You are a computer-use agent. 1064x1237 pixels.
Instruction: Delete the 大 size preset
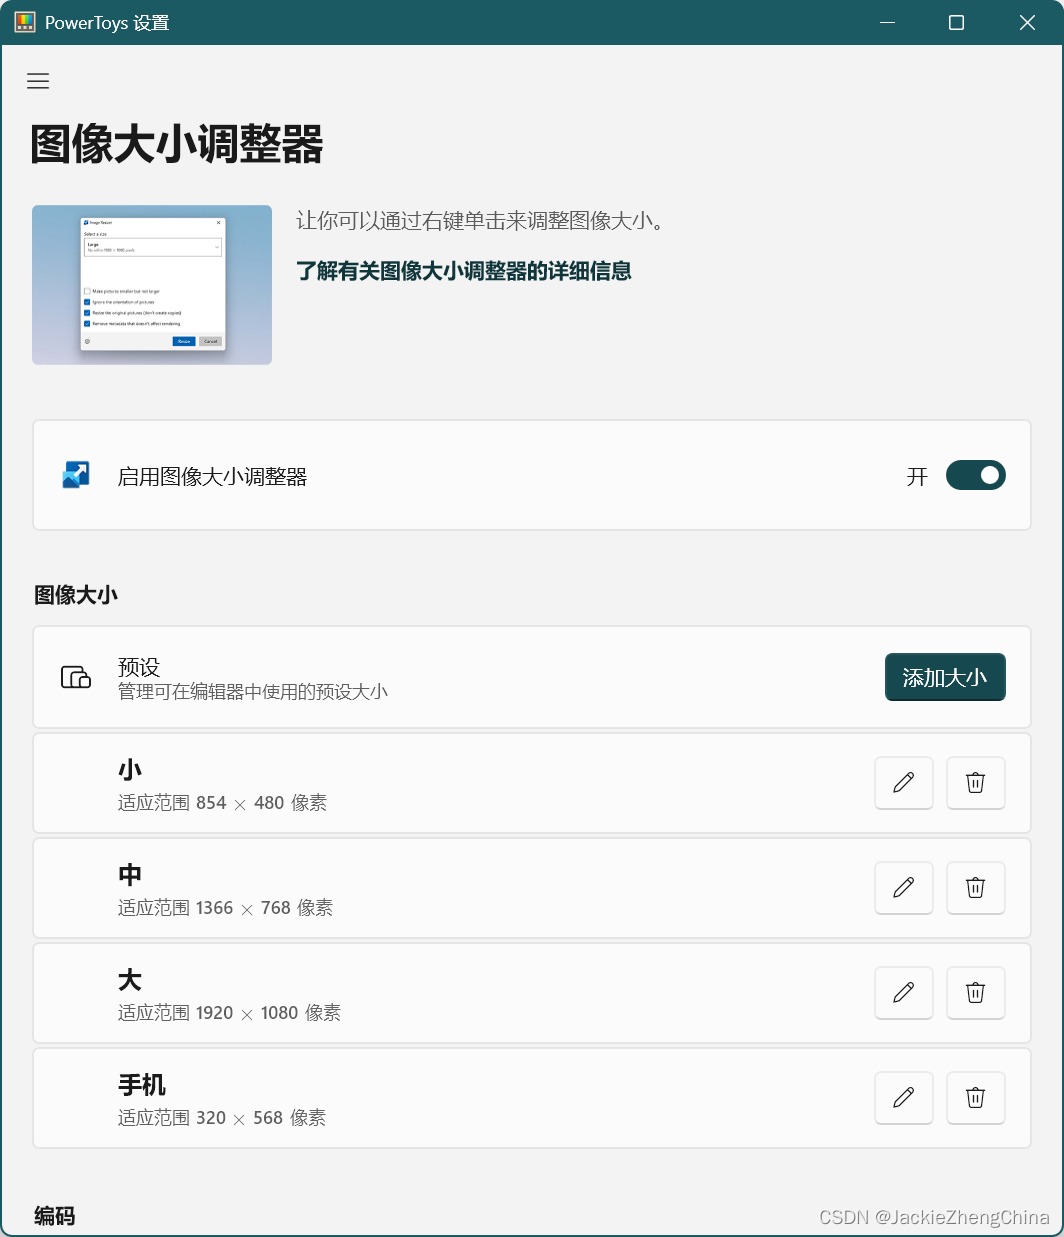click(x=976, y=992)
